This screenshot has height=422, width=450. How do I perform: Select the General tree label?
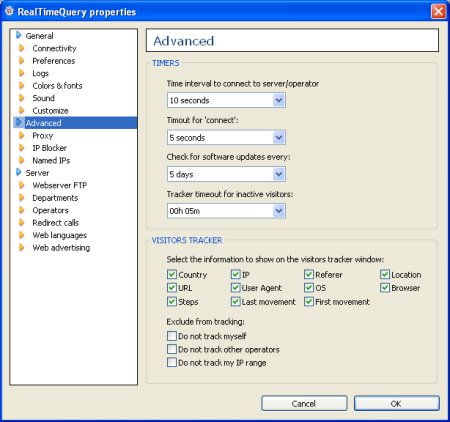(39, 36)
